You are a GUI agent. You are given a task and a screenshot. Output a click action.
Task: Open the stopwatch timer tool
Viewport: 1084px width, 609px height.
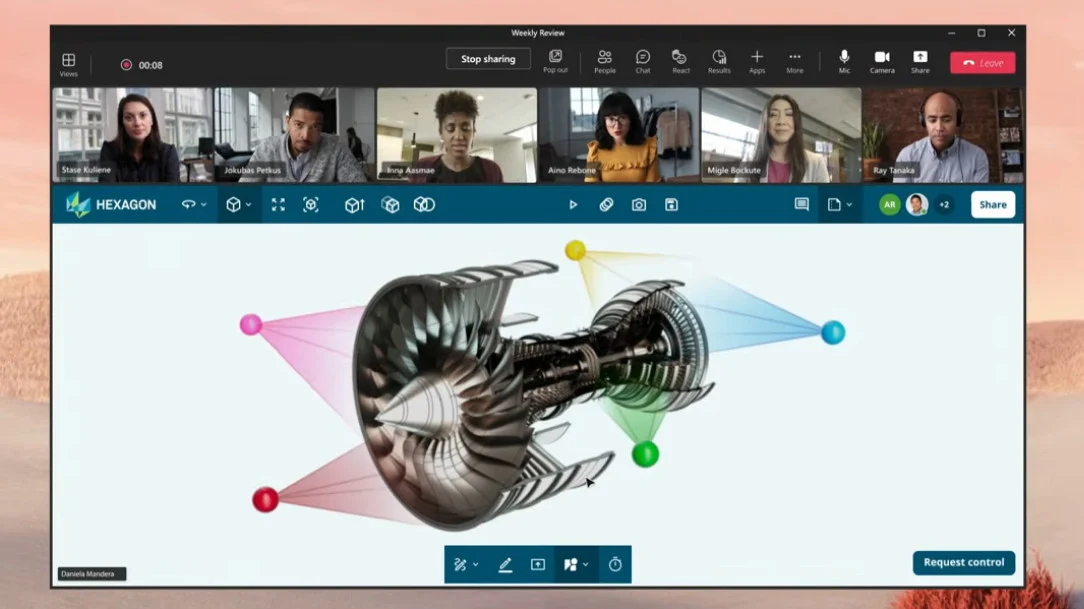[x=615, y=563]
